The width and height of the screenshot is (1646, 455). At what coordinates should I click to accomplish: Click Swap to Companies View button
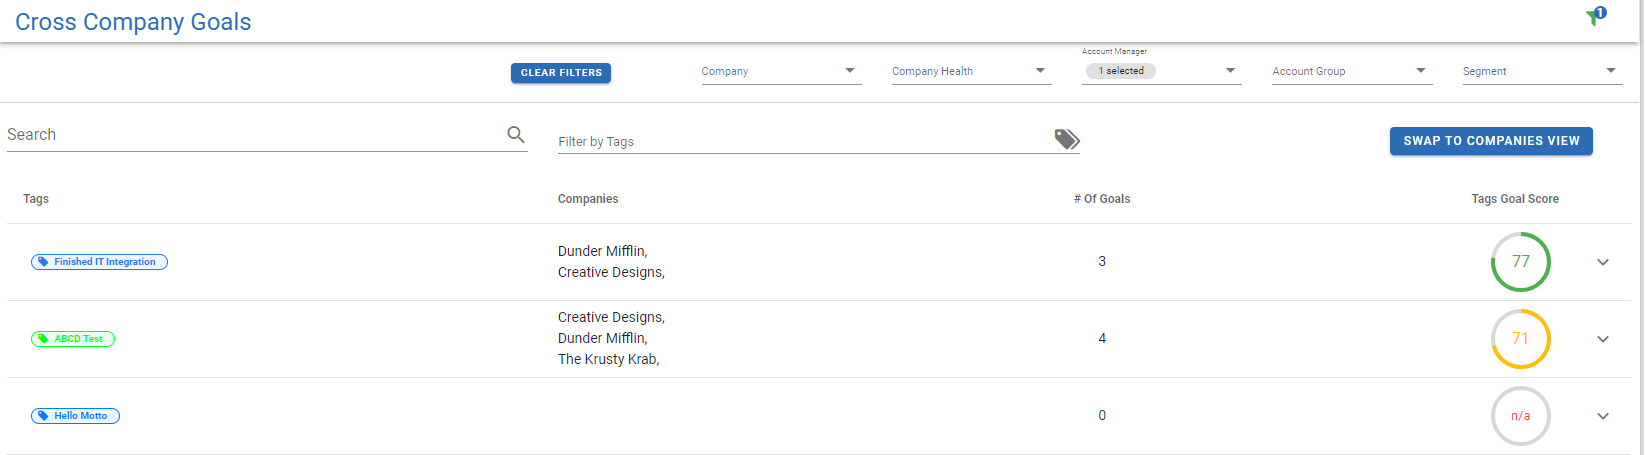coord(1491,141)
